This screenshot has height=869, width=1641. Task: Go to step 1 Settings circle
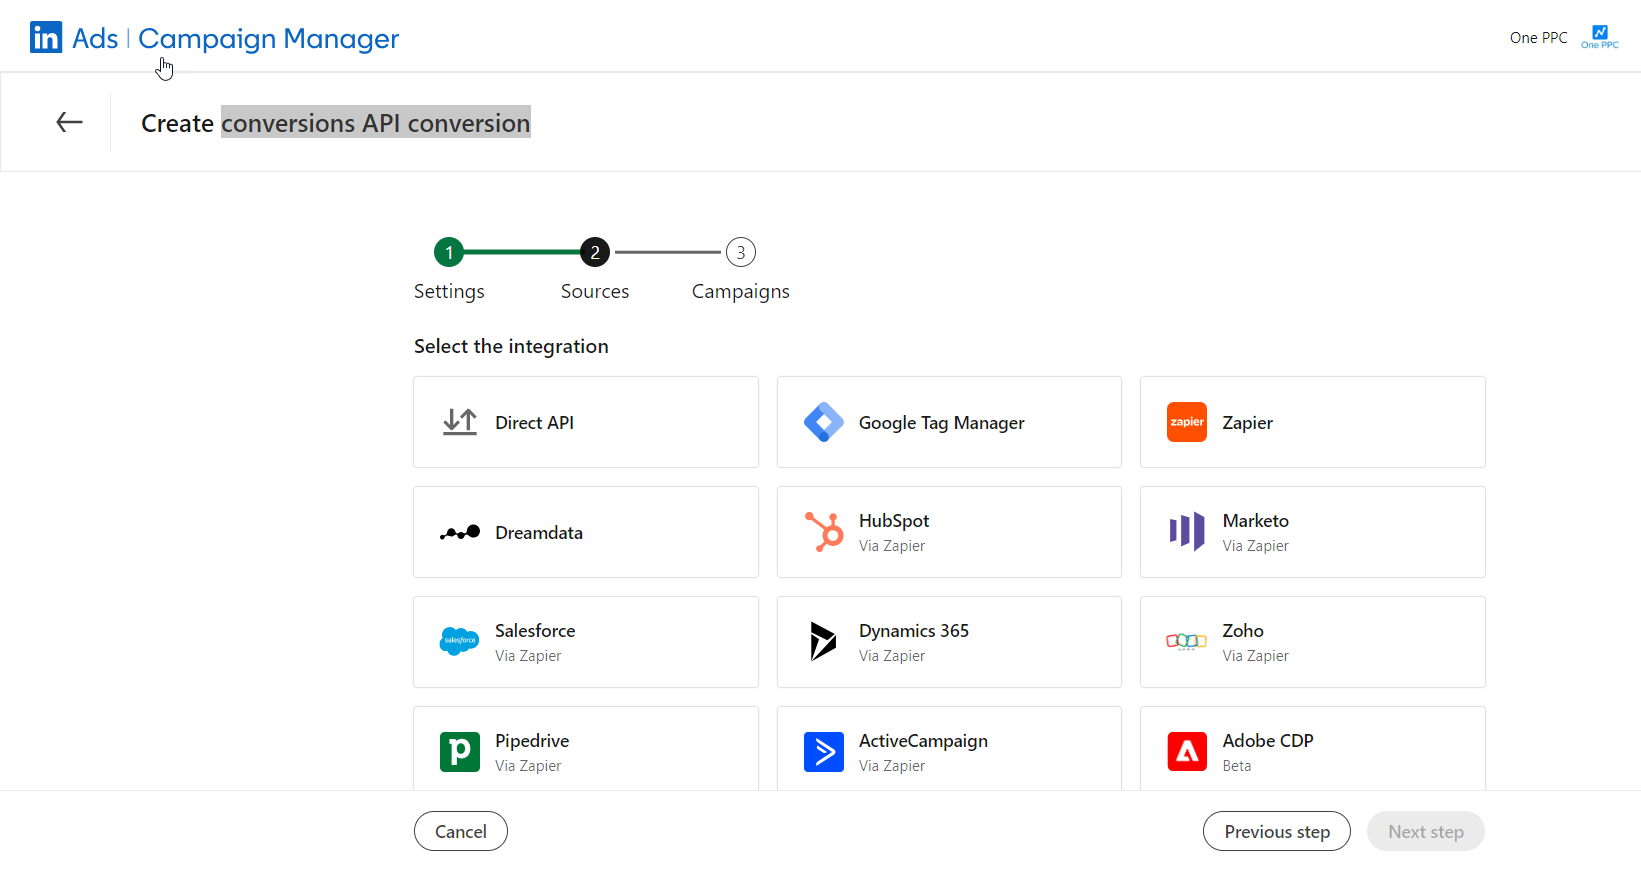pos(449,252)
